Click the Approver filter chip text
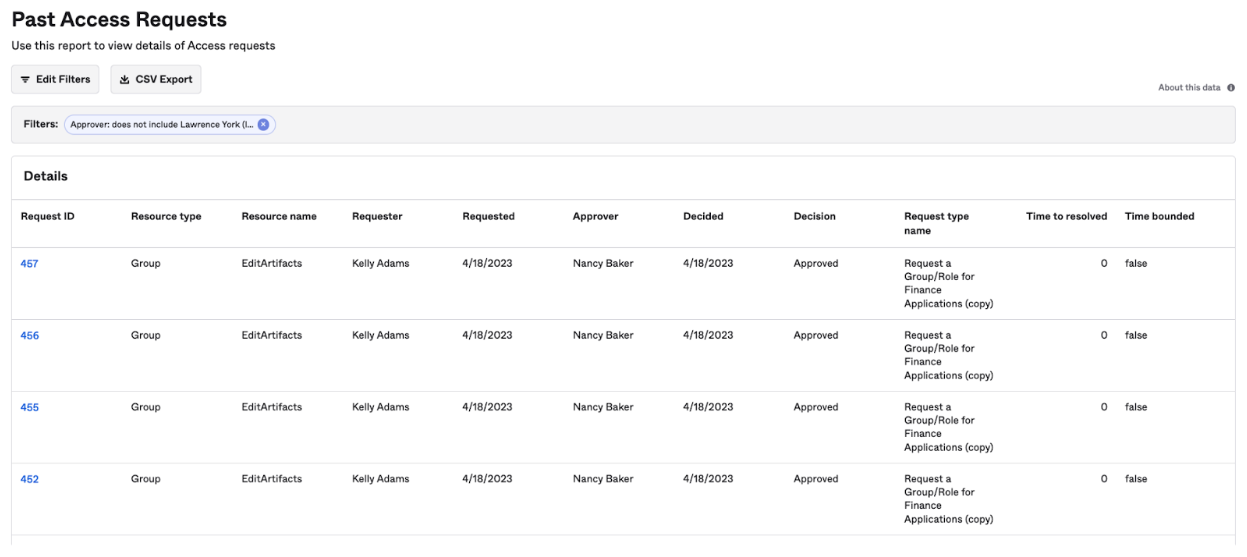Viewport: 1247px width, 557px height. pos(161,125)
